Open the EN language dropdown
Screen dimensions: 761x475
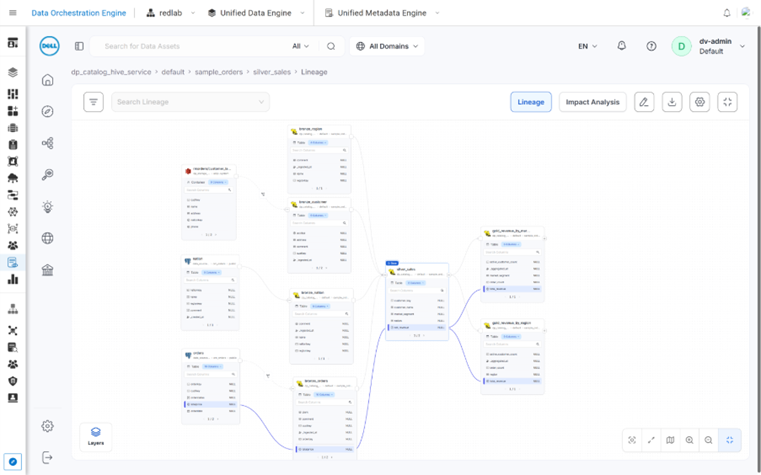(588, 46)
